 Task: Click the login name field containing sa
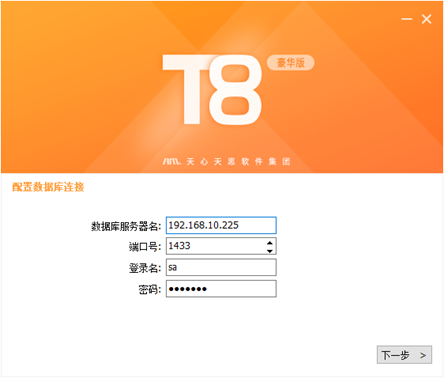coord(221,267)
